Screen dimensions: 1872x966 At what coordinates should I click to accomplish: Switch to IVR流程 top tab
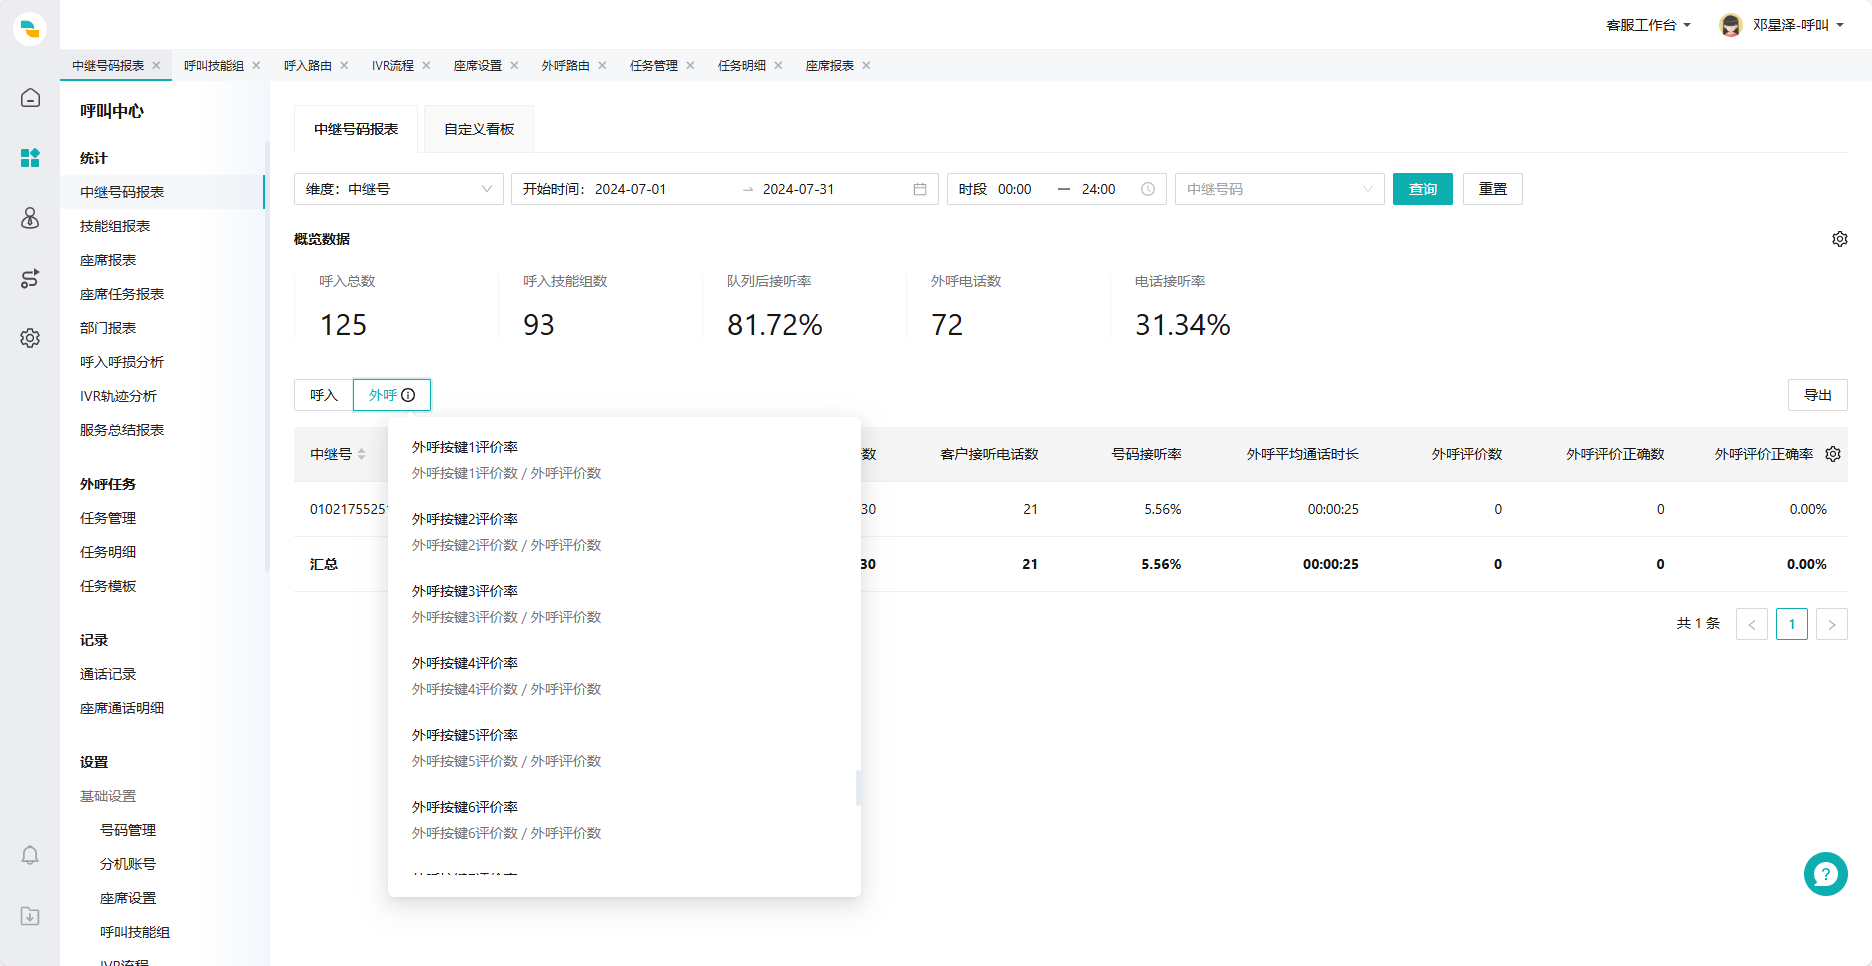point(393,65)
